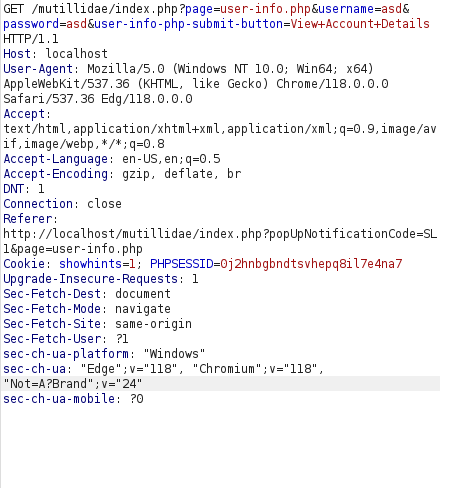Click the 'if,image/webp,*/*;q=0.8' line
452x488 pixels.
pyautogui.click(x=84, y=144)
